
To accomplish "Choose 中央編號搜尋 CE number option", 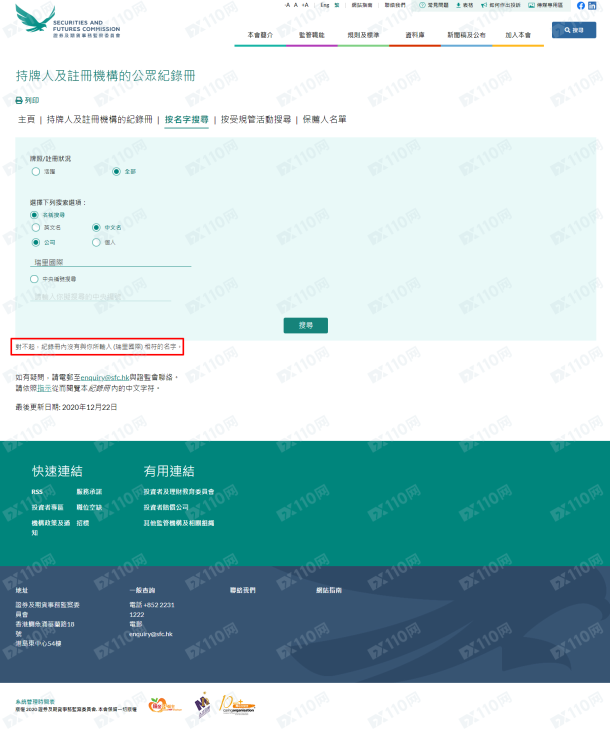I will [x=34, y=279].
